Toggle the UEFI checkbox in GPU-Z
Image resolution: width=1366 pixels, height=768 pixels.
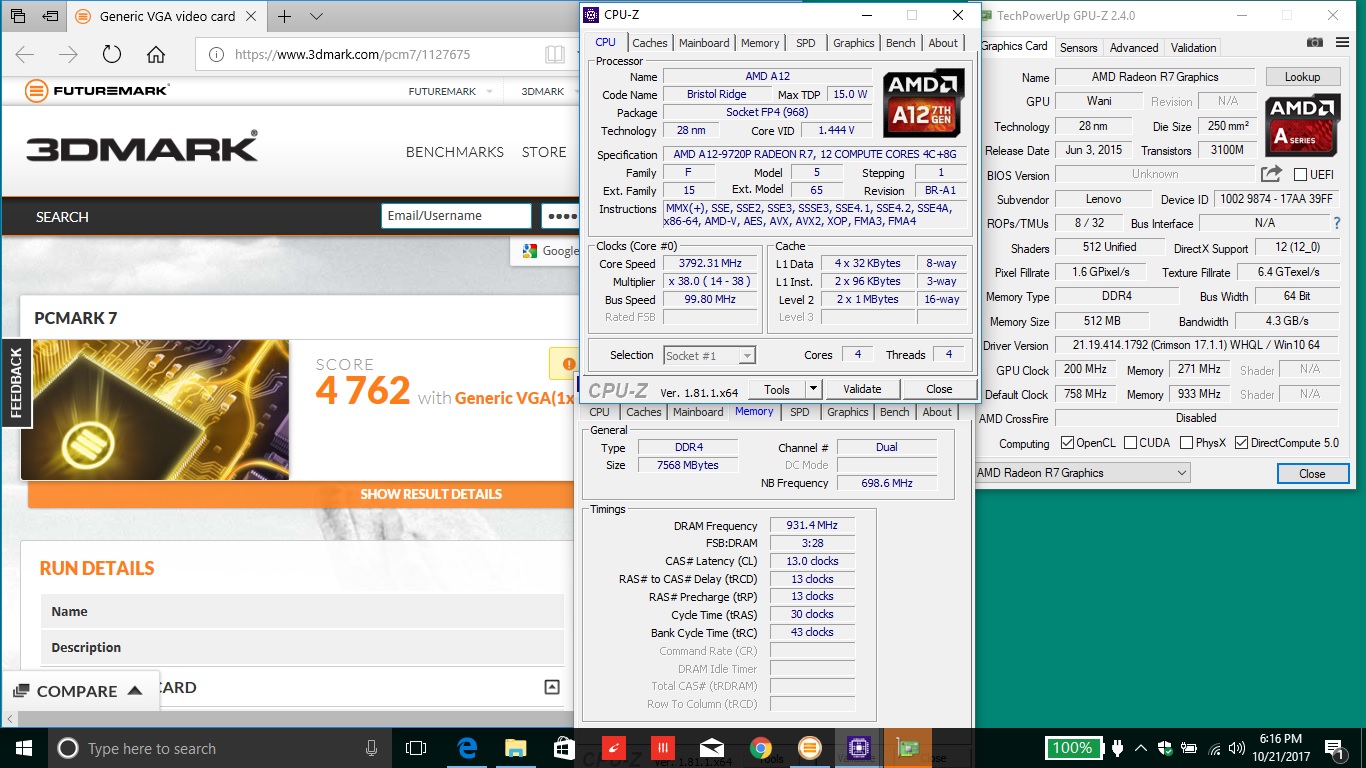point(1300,174)
